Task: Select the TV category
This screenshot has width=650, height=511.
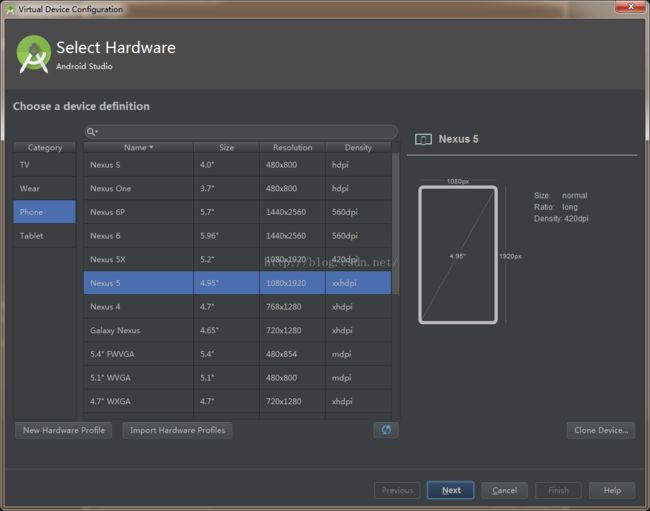Action: click(44, 165)
